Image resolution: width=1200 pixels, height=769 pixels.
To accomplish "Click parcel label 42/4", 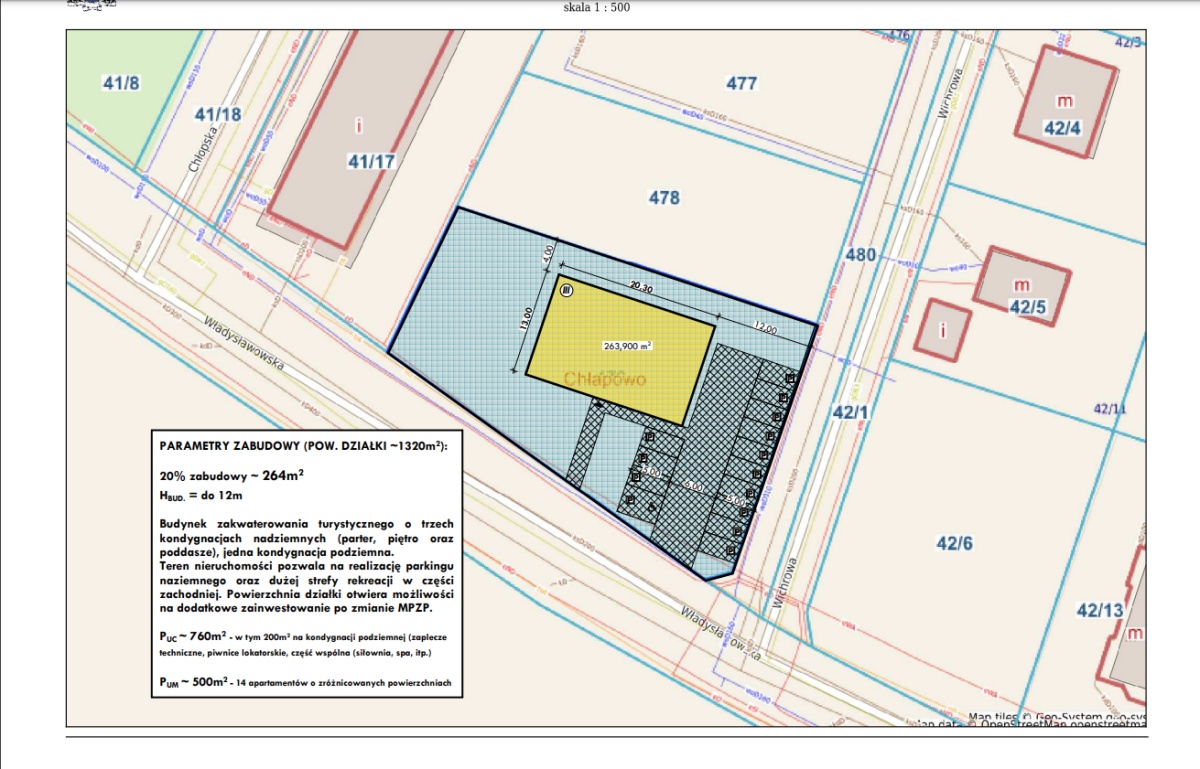I will [1062, 129].
